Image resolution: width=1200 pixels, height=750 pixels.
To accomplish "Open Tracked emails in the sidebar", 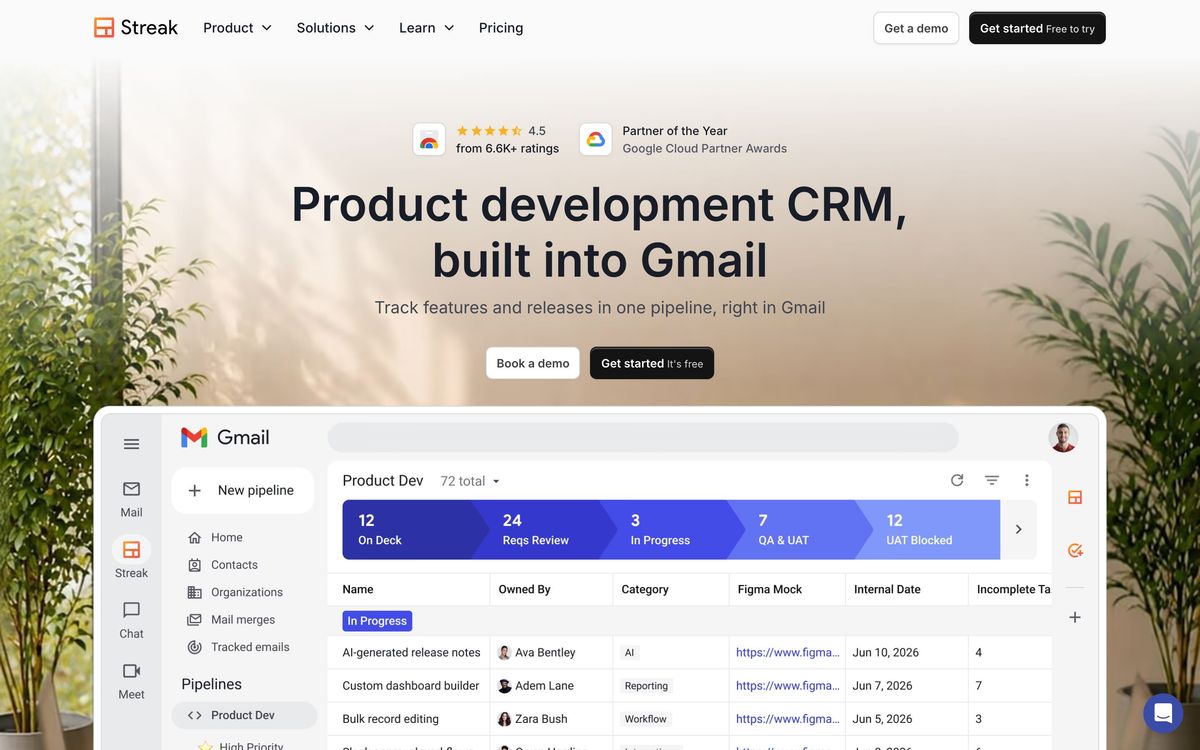I will click(x=239, y=647).
